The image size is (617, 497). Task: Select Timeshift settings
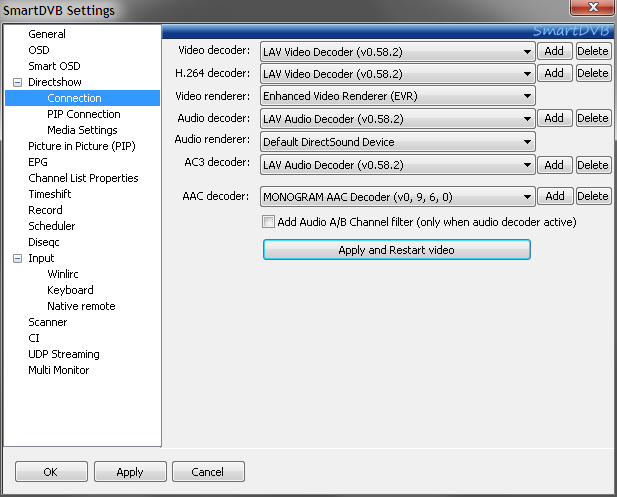[x=50, y=194]
